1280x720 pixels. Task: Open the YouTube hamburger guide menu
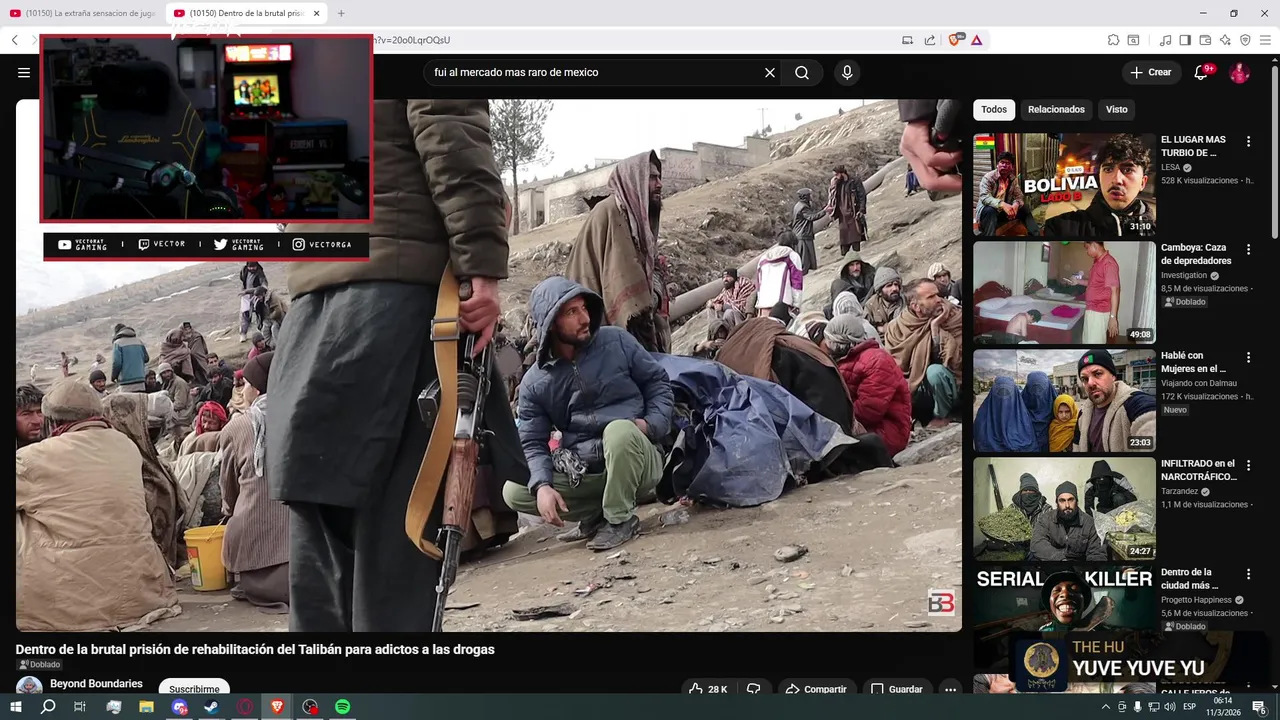coord(24,72)
